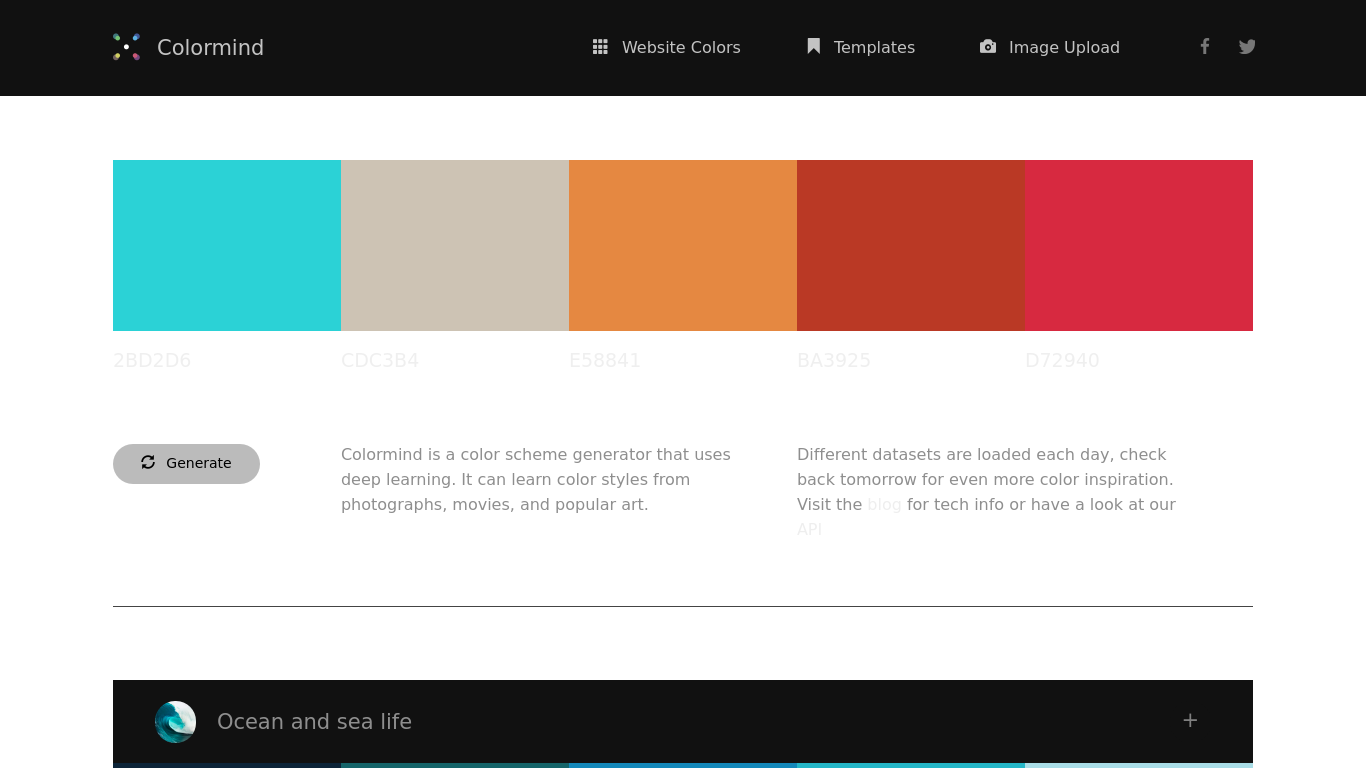Click the 2BD2D6 hex code text
1366x768 pixels.
click(x=152, y=360)
